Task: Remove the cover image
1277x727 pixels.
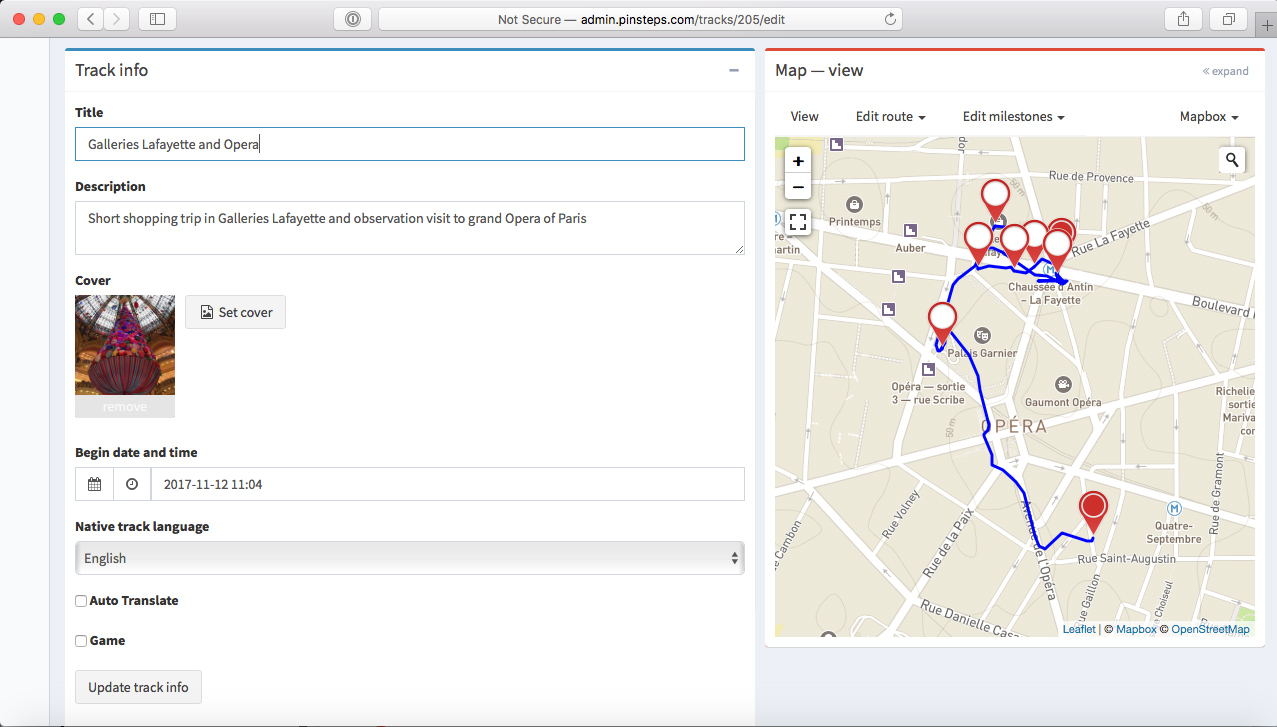Action: coord(125,407)
